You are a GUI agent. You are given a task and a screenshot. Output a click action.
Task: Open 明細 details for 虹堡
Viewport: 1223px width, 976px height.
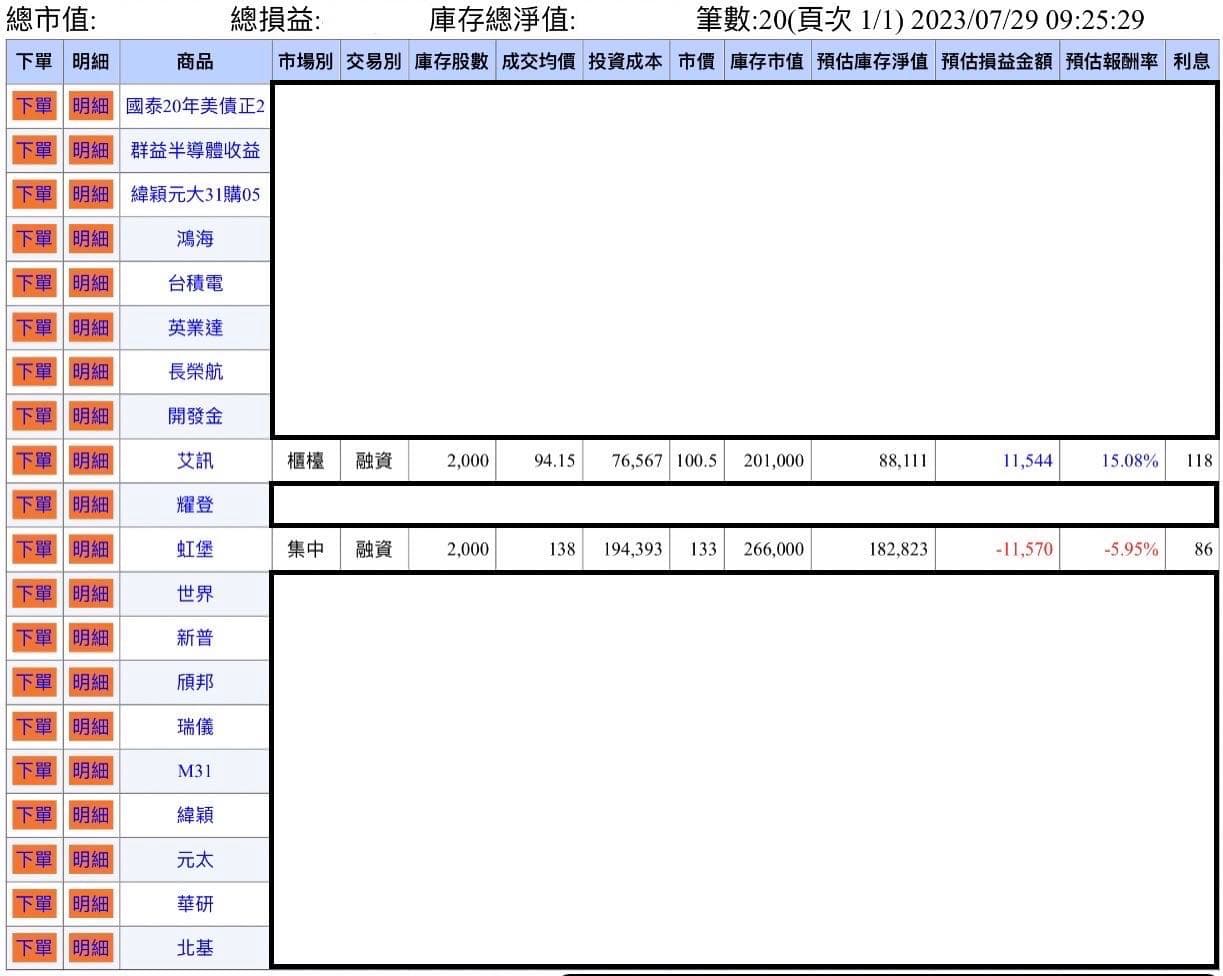pyautogui.click(x=91, y=548)
